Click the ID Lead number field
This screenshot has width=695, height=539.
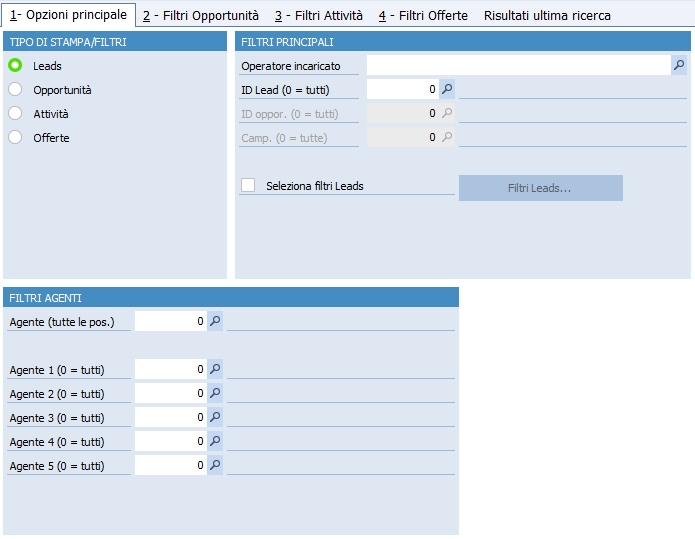click(403, 89)
